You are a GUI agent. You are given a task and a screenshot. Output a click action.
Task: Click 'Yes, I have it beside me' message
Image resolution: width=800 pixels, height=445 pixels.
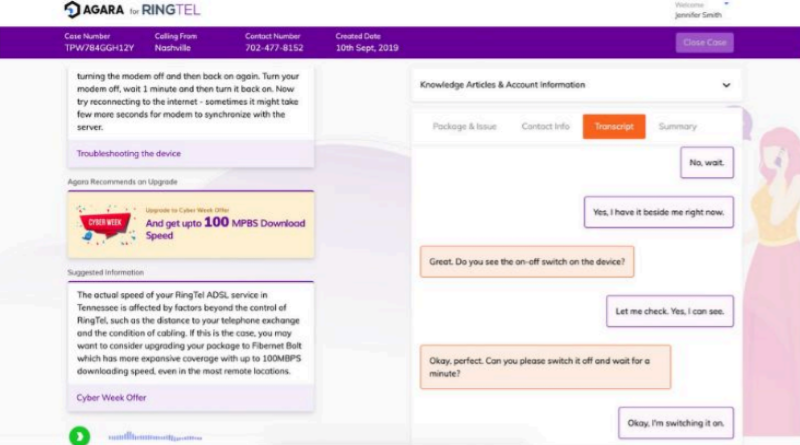point(659,212)
